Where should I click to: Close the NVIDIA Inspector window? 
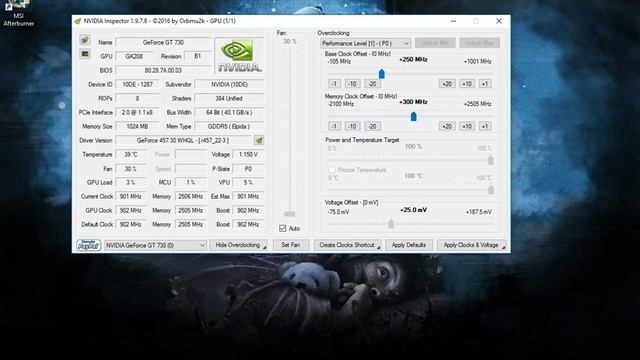pos(499,21)
